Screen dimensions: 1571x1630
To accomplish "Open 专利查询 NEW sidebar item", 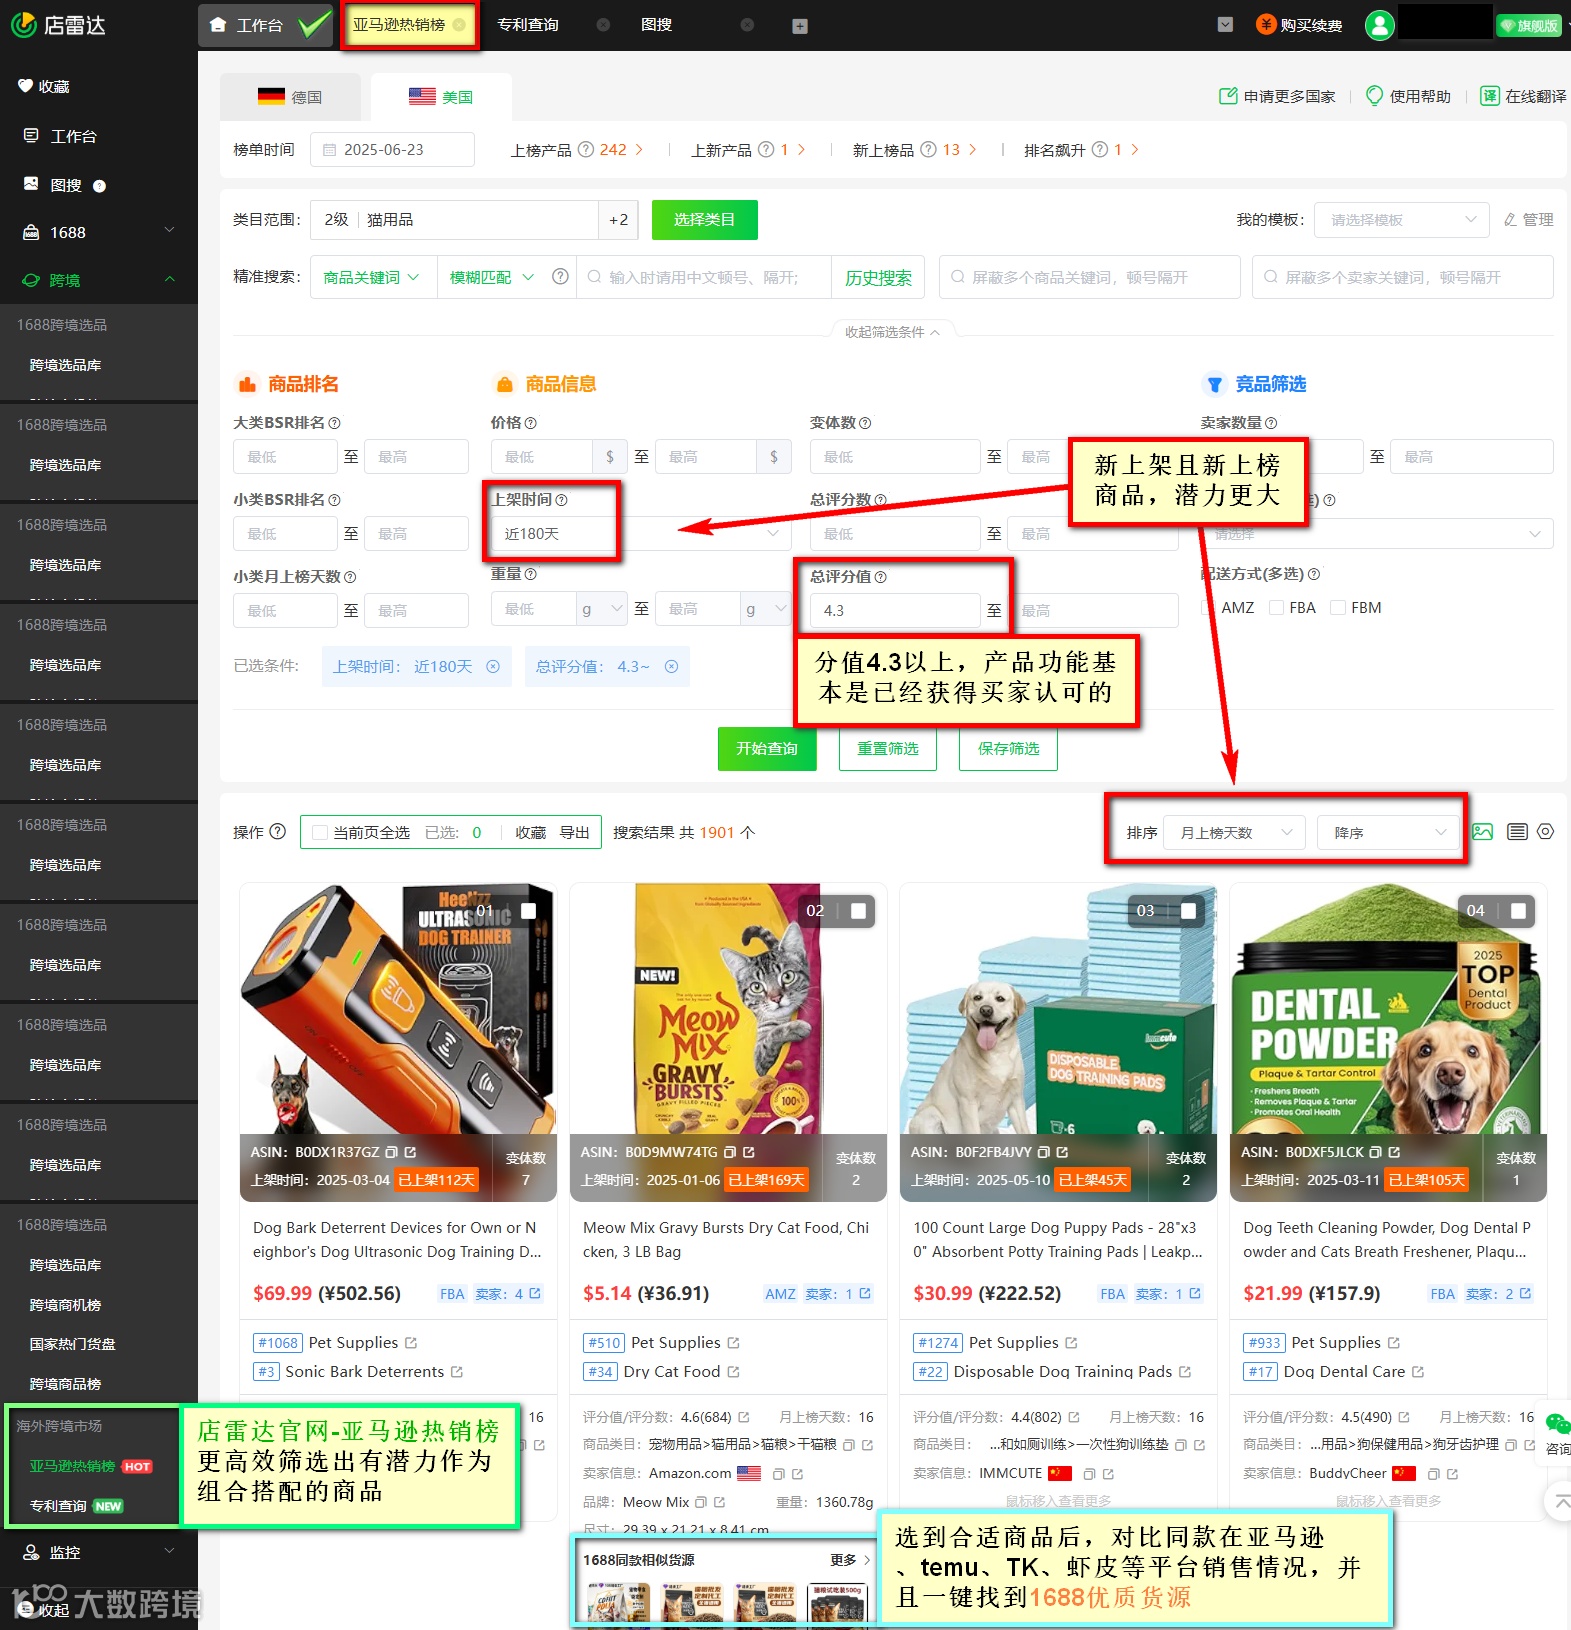I will pos(76,1507).
